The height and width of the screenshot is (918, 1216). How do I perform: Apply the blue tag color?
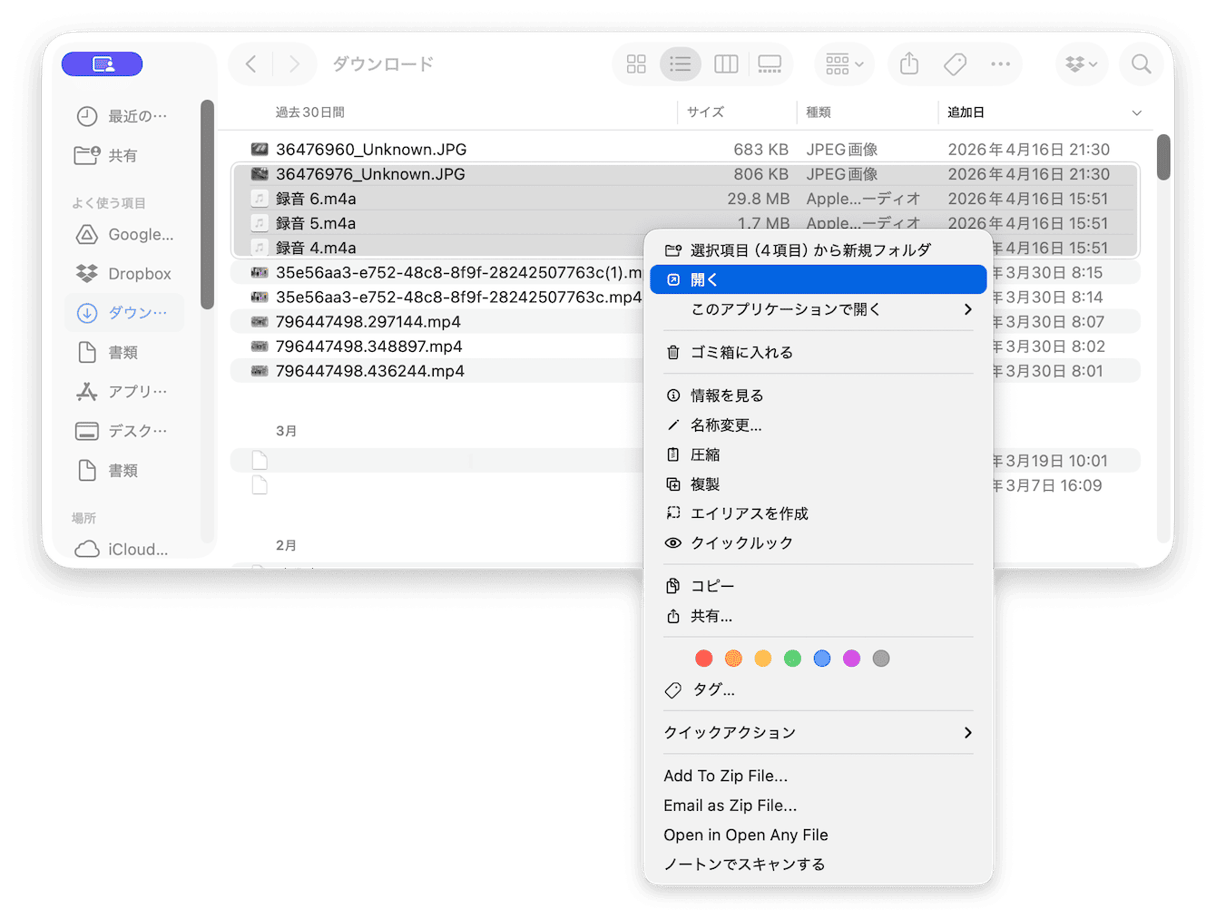[x=822, y=658]
